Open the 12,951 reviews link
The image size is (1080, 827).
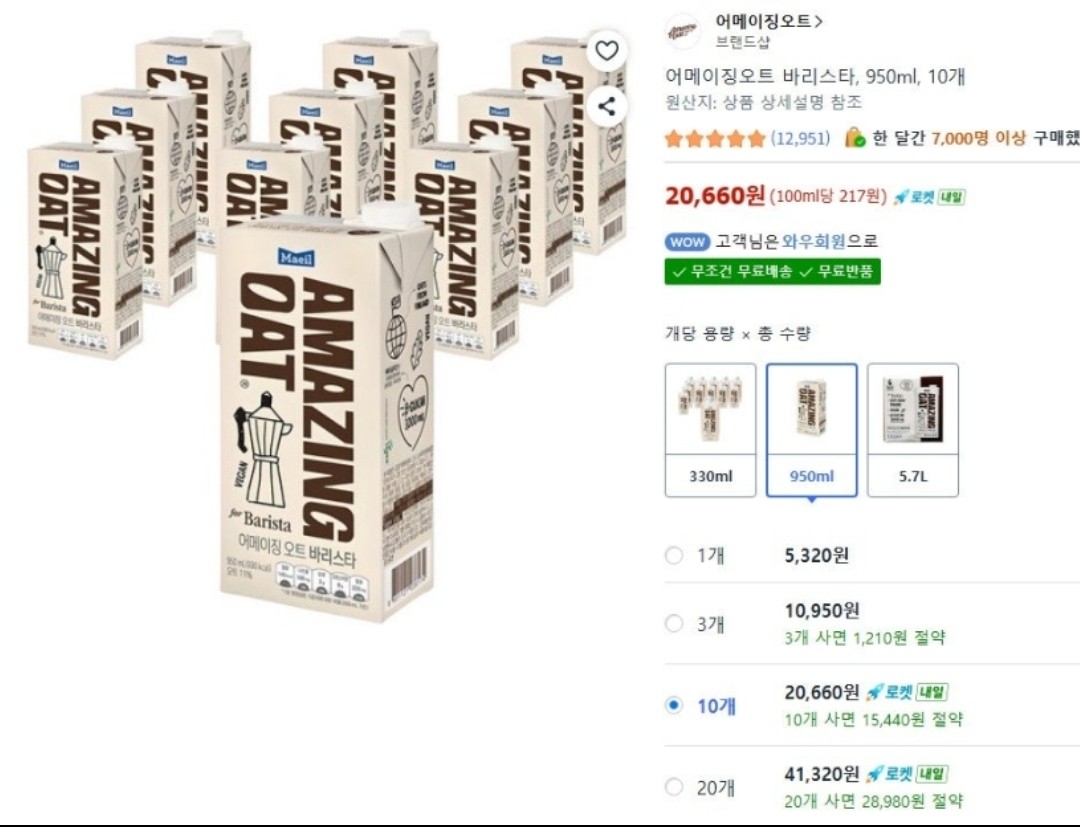pyautogui.click(x=800, y=138)
